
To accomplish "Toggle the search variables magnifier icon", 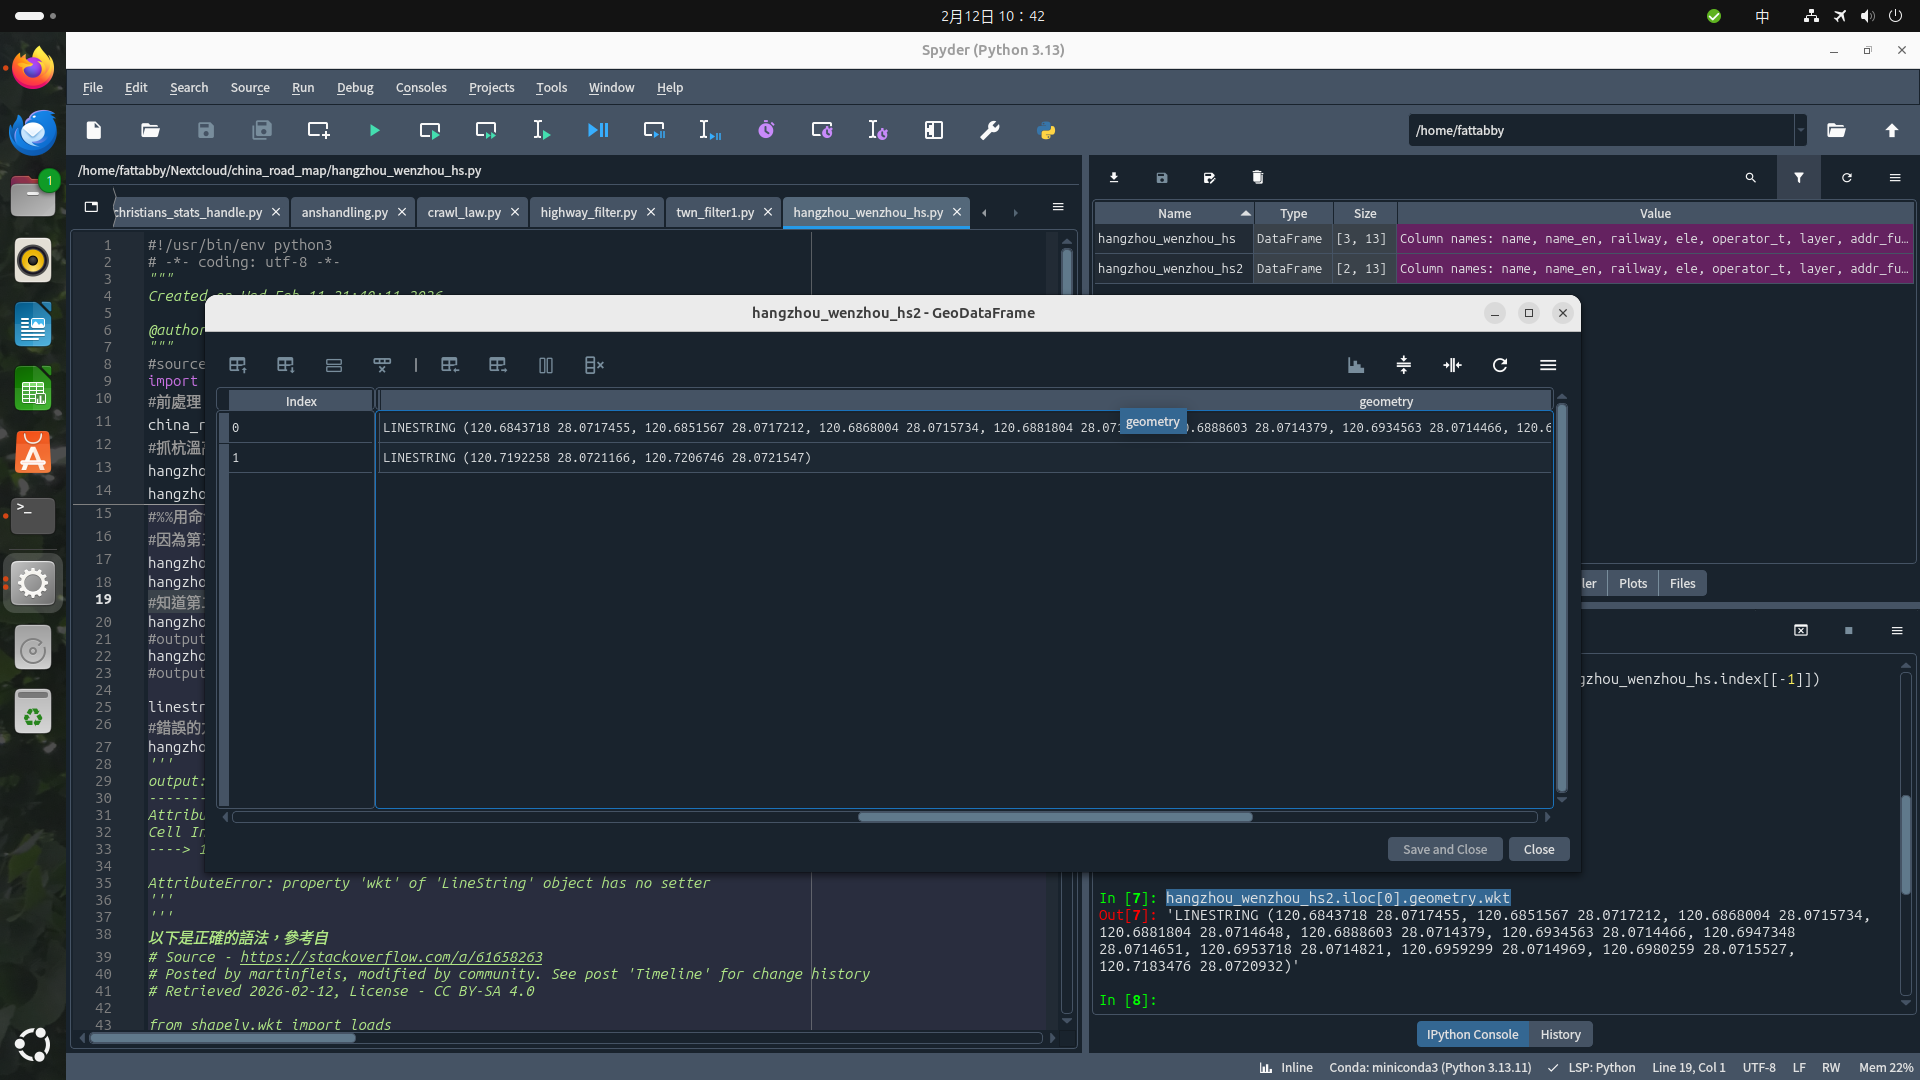I will 1751,178.
